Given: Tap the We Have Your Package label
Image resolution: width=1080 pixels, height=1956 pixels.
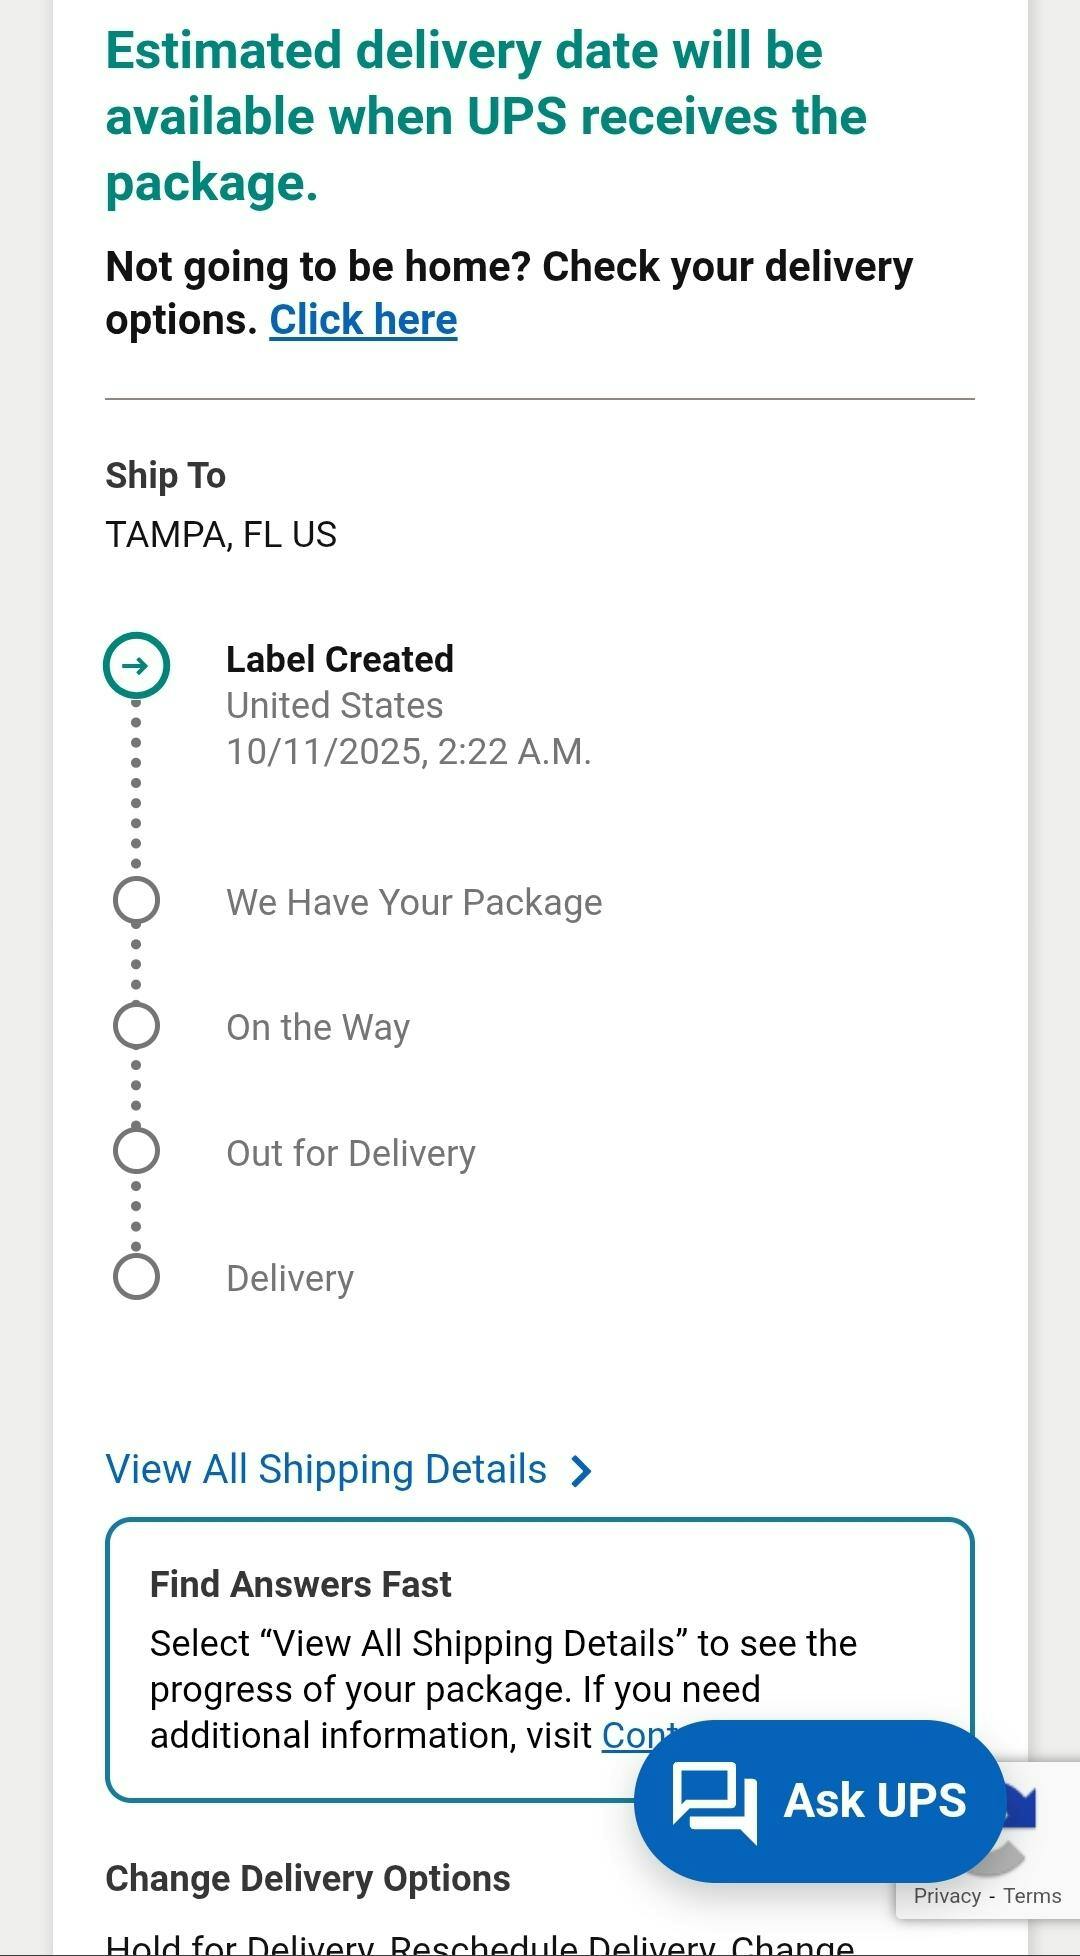Looking at the screenshot, I should 414,902.
